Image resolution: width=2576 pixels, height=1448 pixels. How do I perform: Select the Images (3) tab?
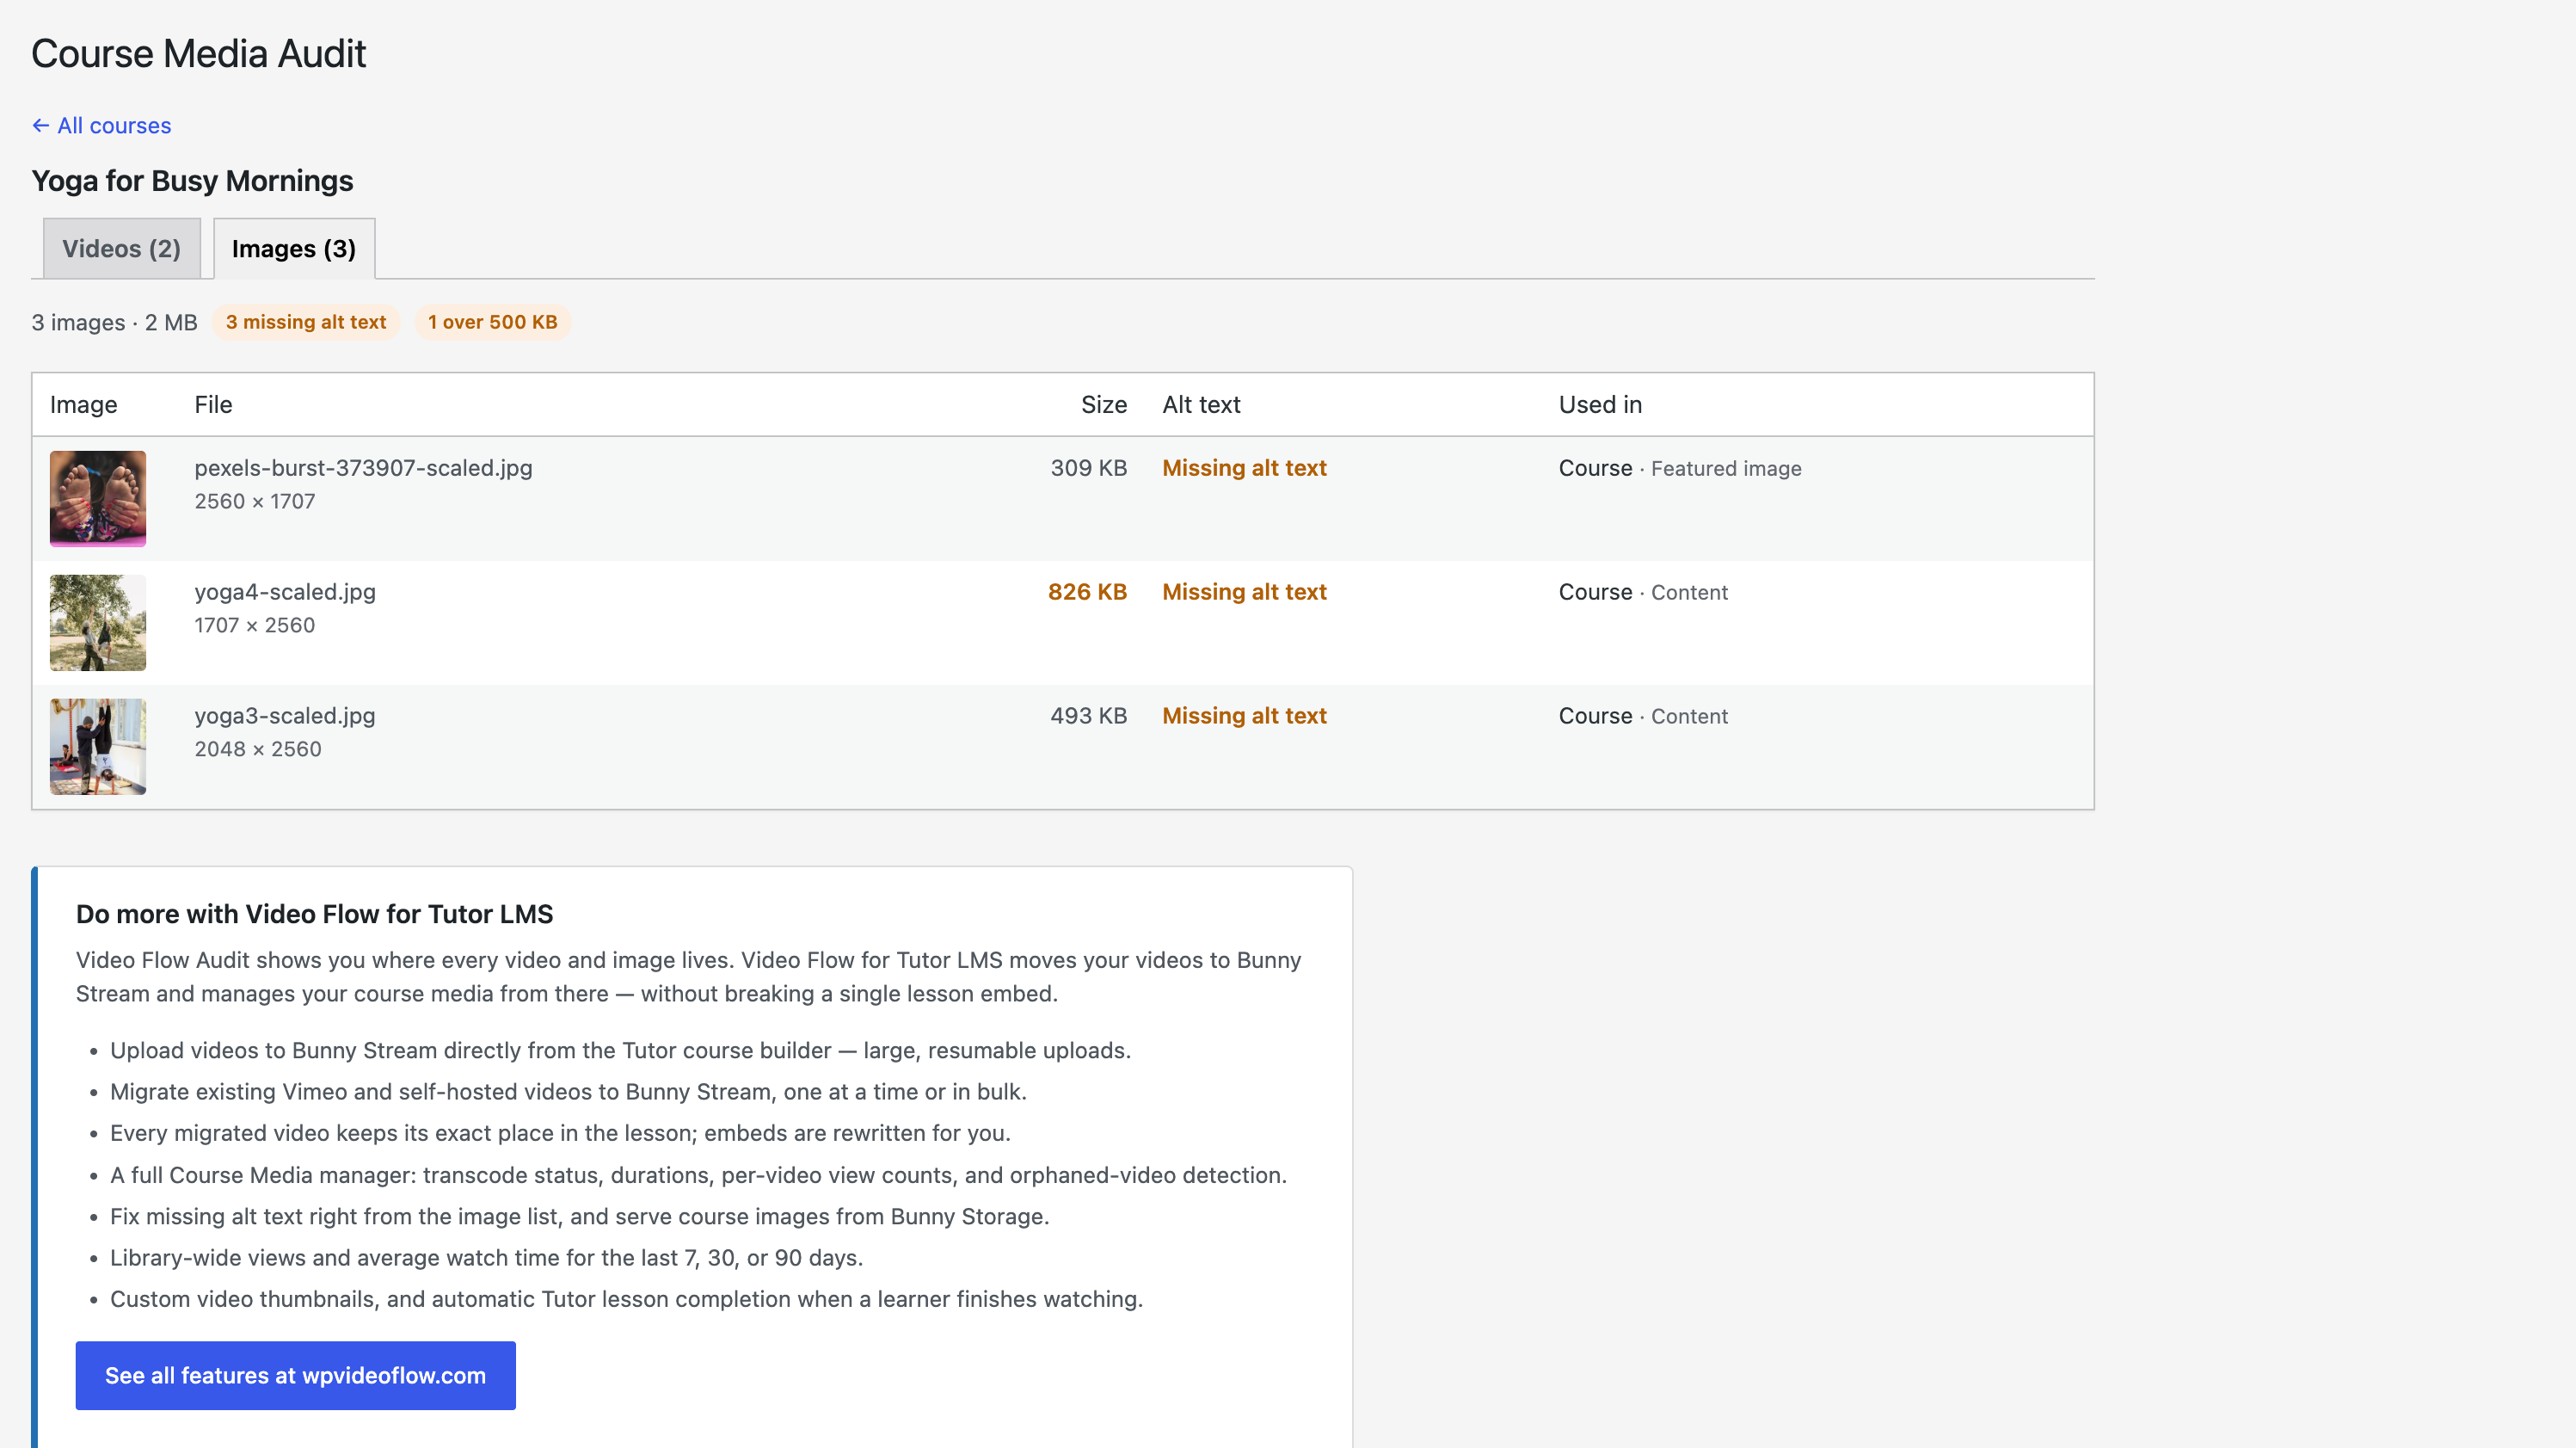click(x=294, y=248)
